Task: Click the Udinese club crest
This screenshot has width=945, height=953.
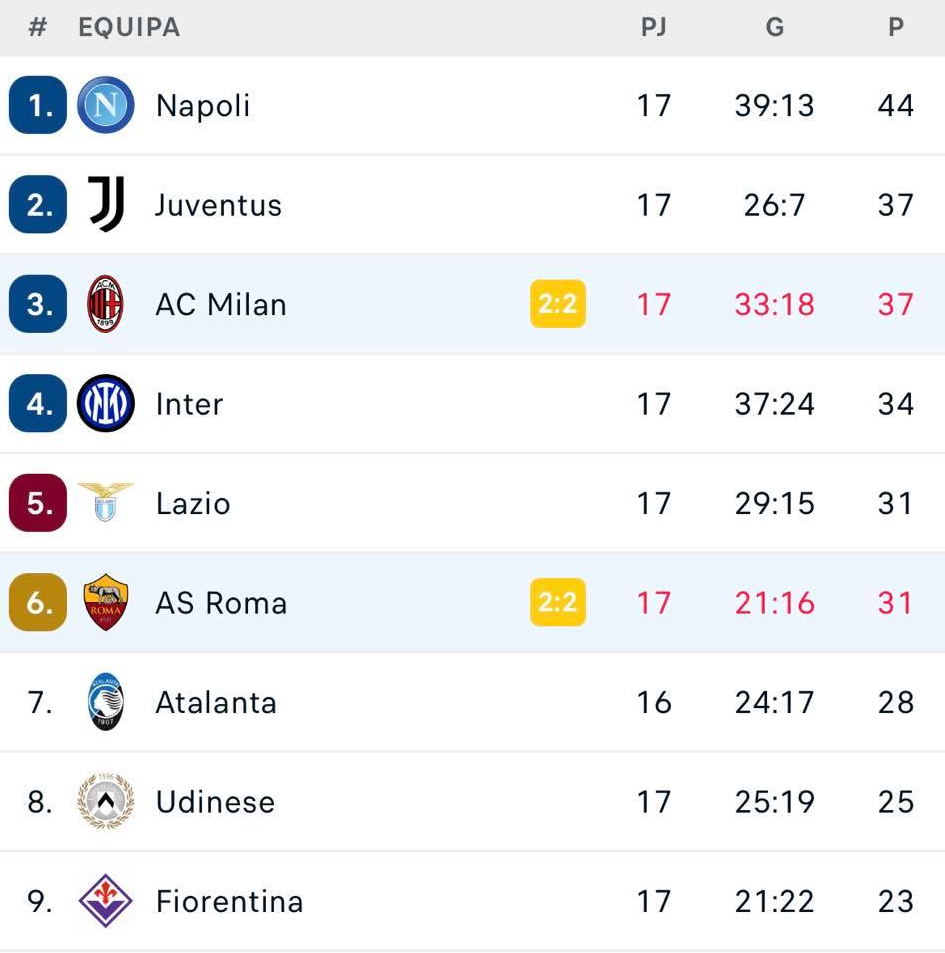Action: [106, 801]
